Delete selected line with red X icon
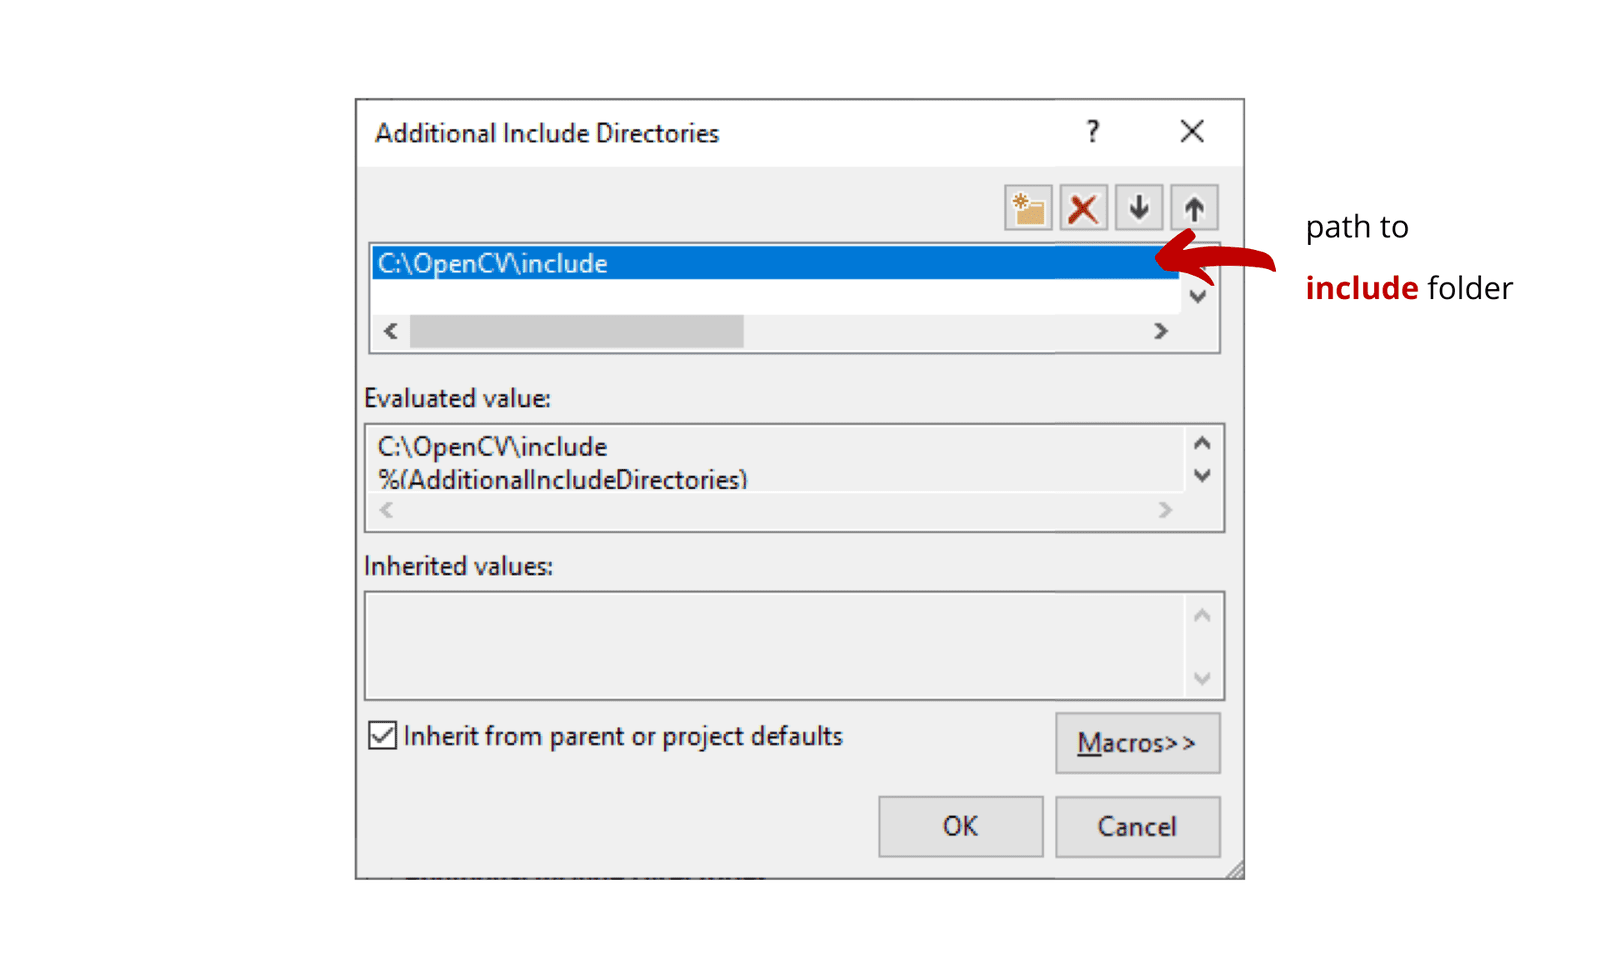Viewport: 1600px width, 978px height. click(1083, 208)
